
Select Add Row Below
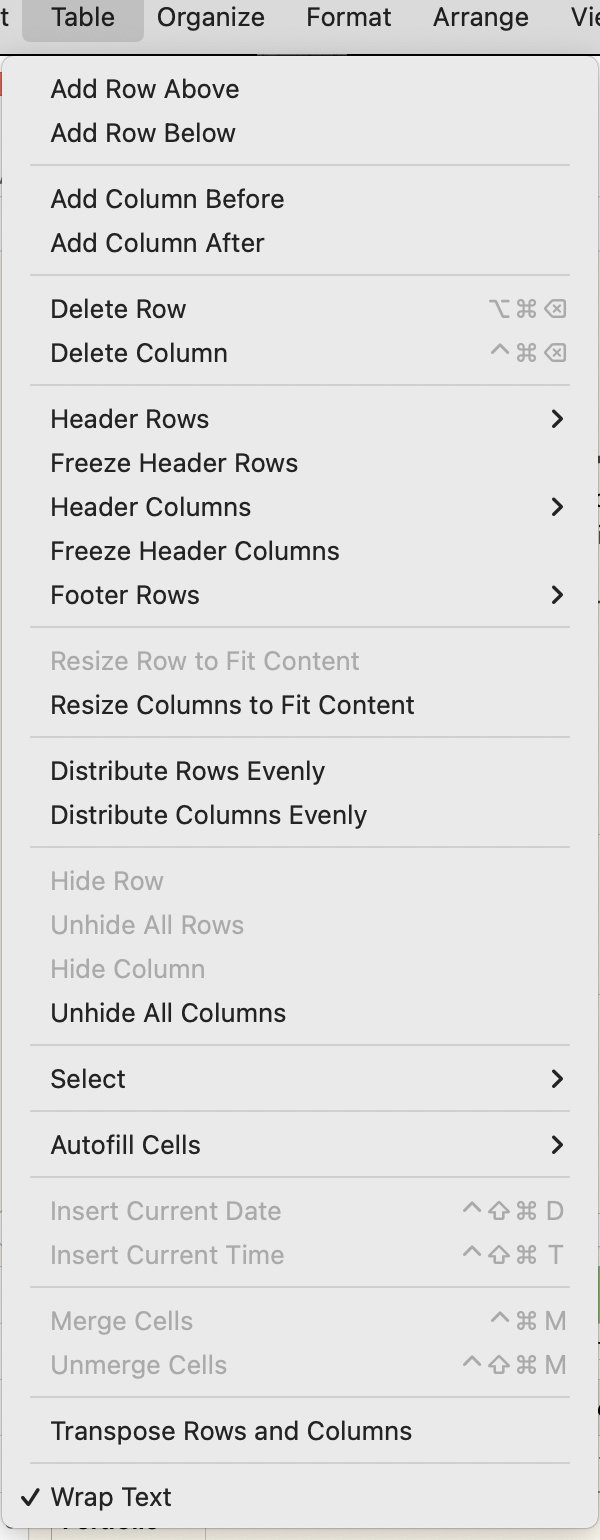point(143,133)
